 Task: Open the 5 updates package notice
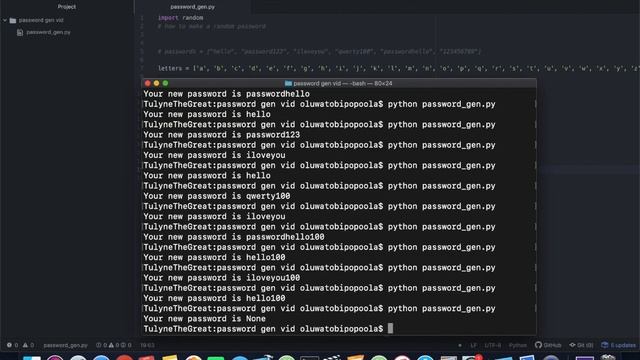(x=618, y=345)
